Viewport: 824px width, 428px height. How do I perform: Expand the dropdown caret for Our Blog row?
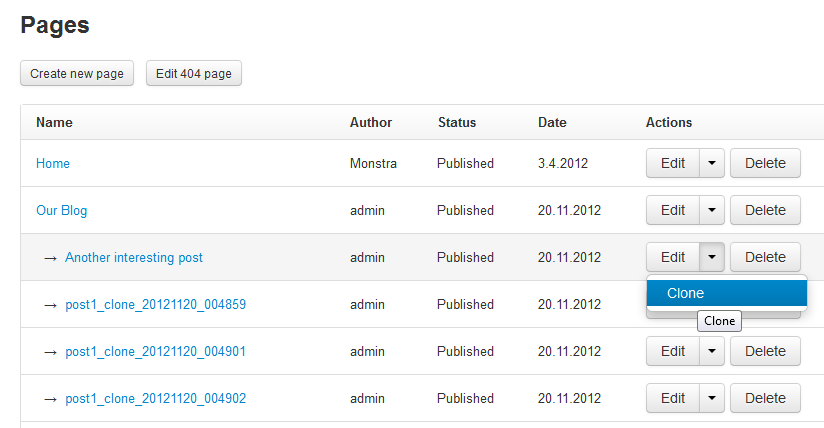click(711, 210)
